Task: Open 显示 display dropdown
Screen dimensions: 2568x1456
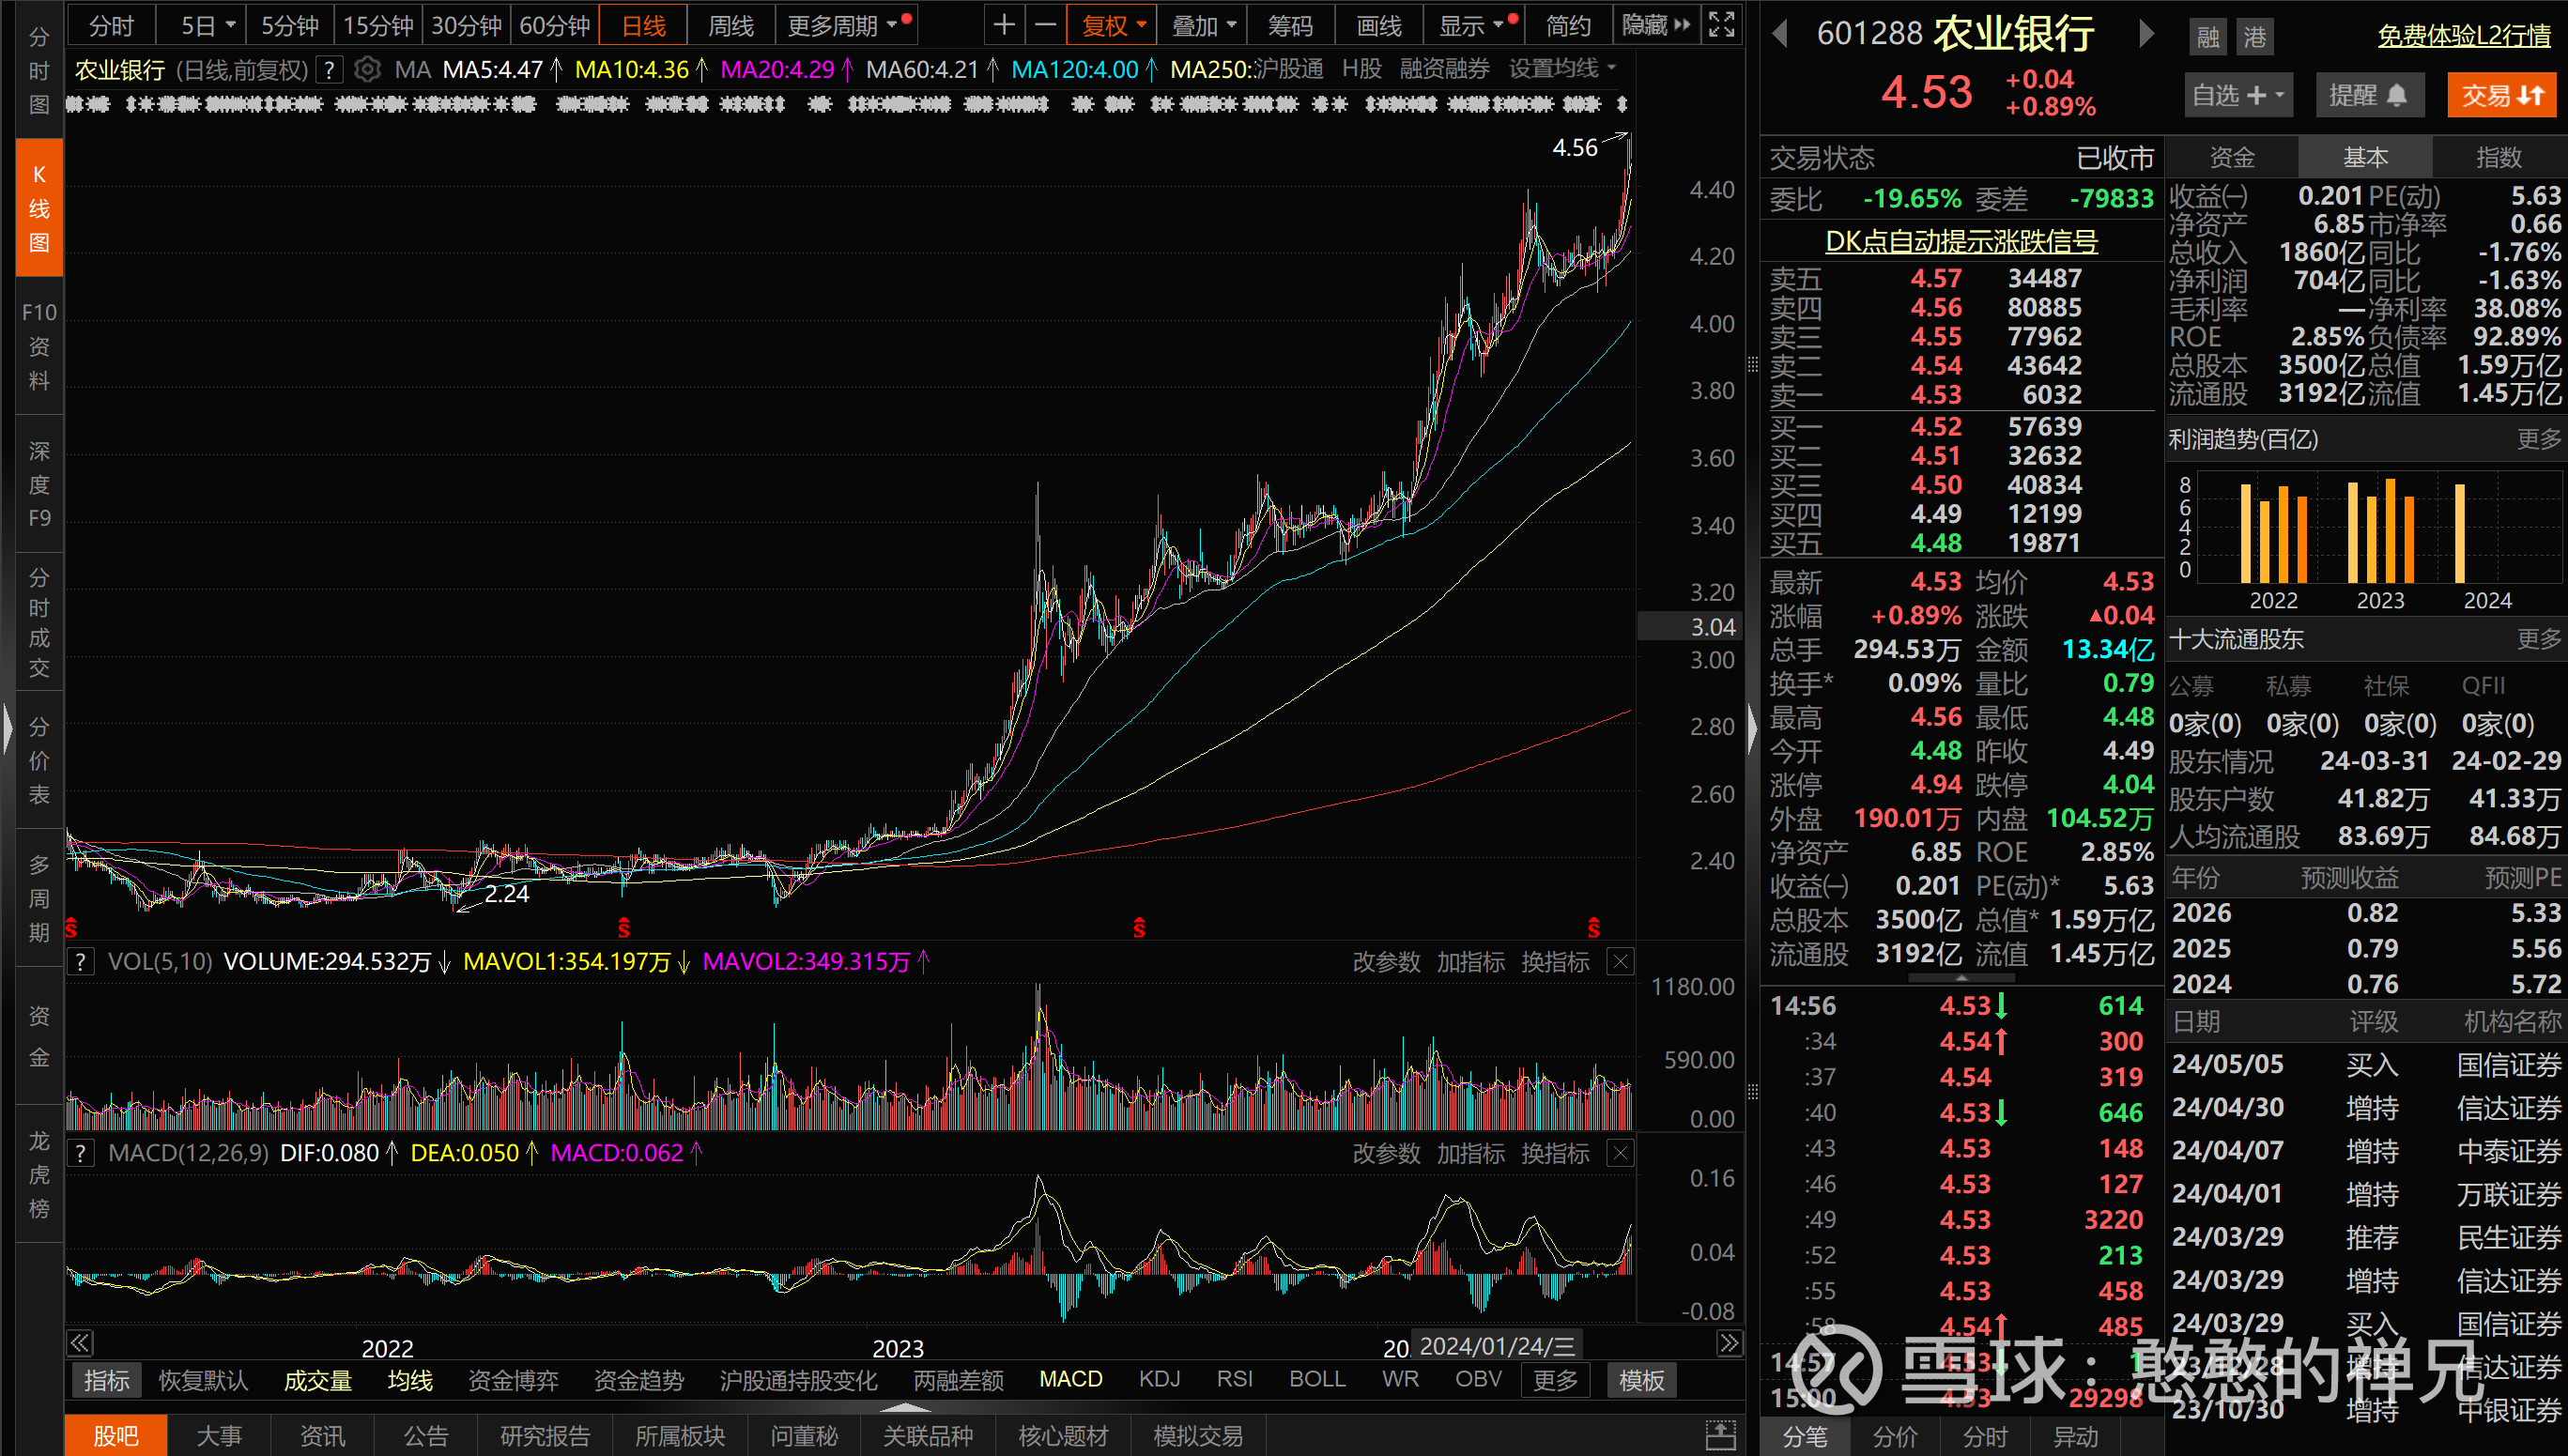Action: (1475, 25)
